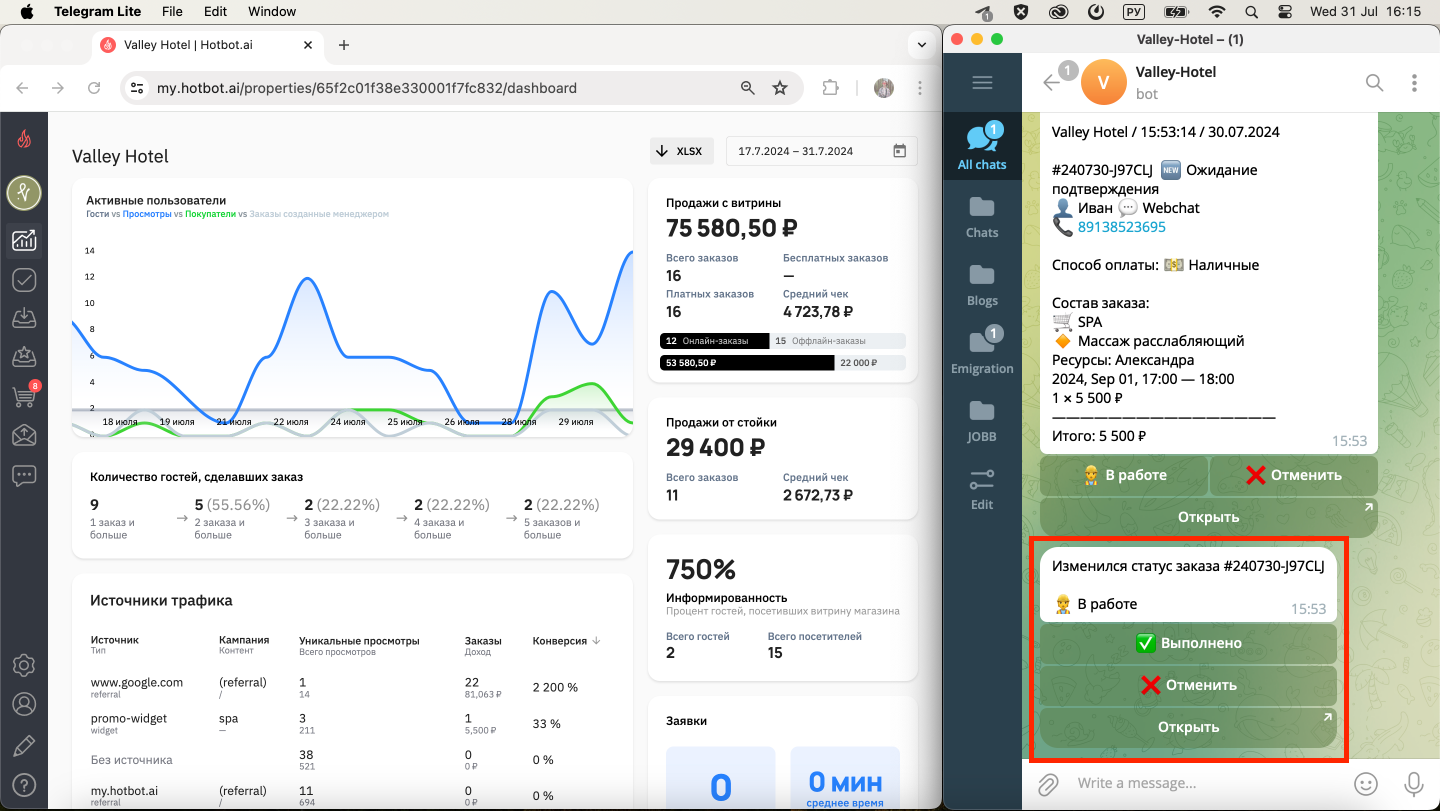Screen dimensions: 1440x811
Task: Open the emoji picker in message box
Action: point(1366,783)
